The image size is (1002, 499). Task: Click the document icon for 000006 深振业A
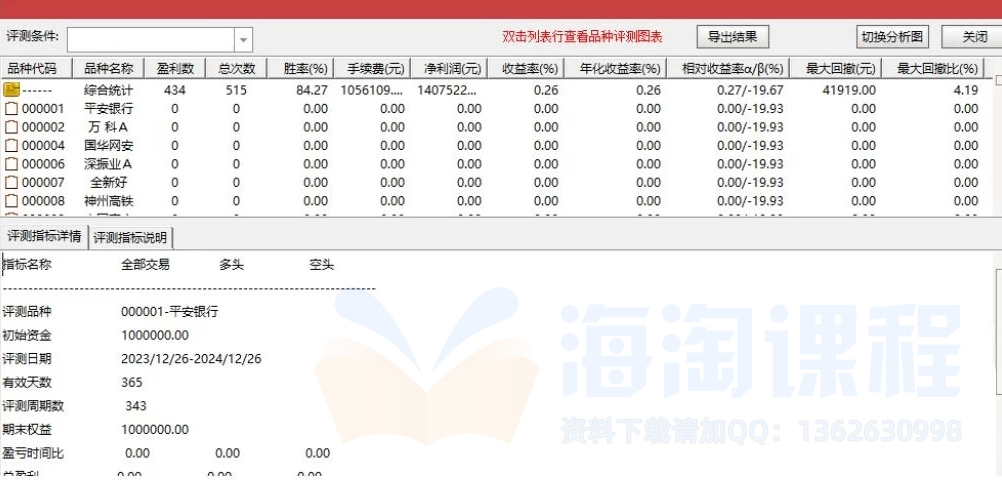coord(12,164)
